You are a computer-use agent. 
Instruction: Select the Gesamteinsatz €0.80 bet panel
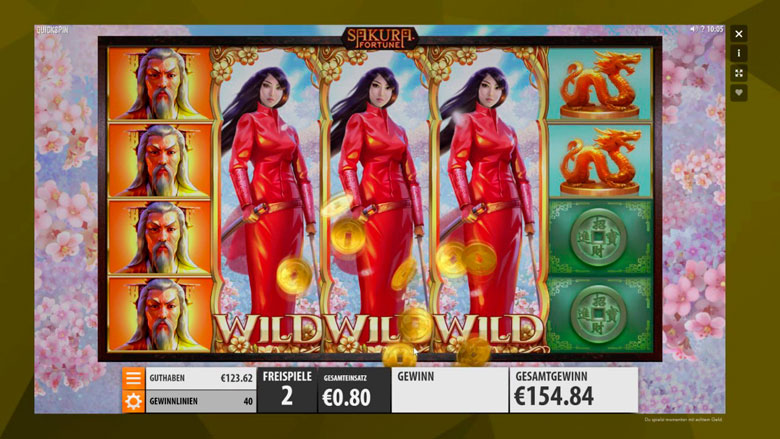click(x=354, y=390)
